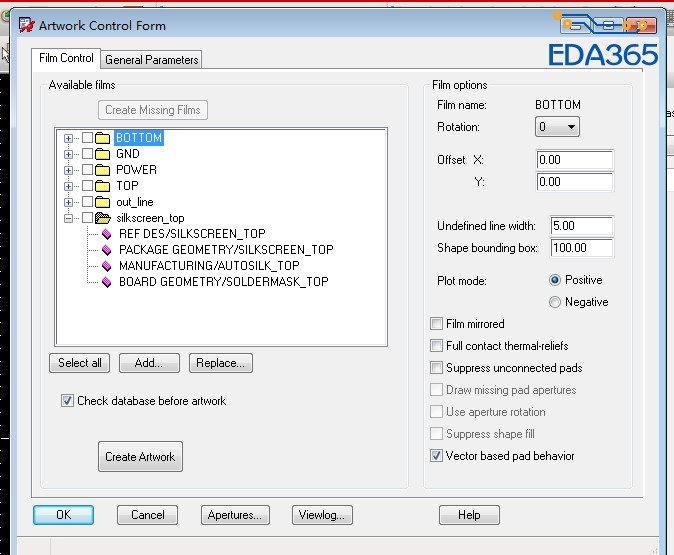This screenshot has width=674, height=555.
Task: Select Positive plot mode
Action: click(x=555, y=280)
